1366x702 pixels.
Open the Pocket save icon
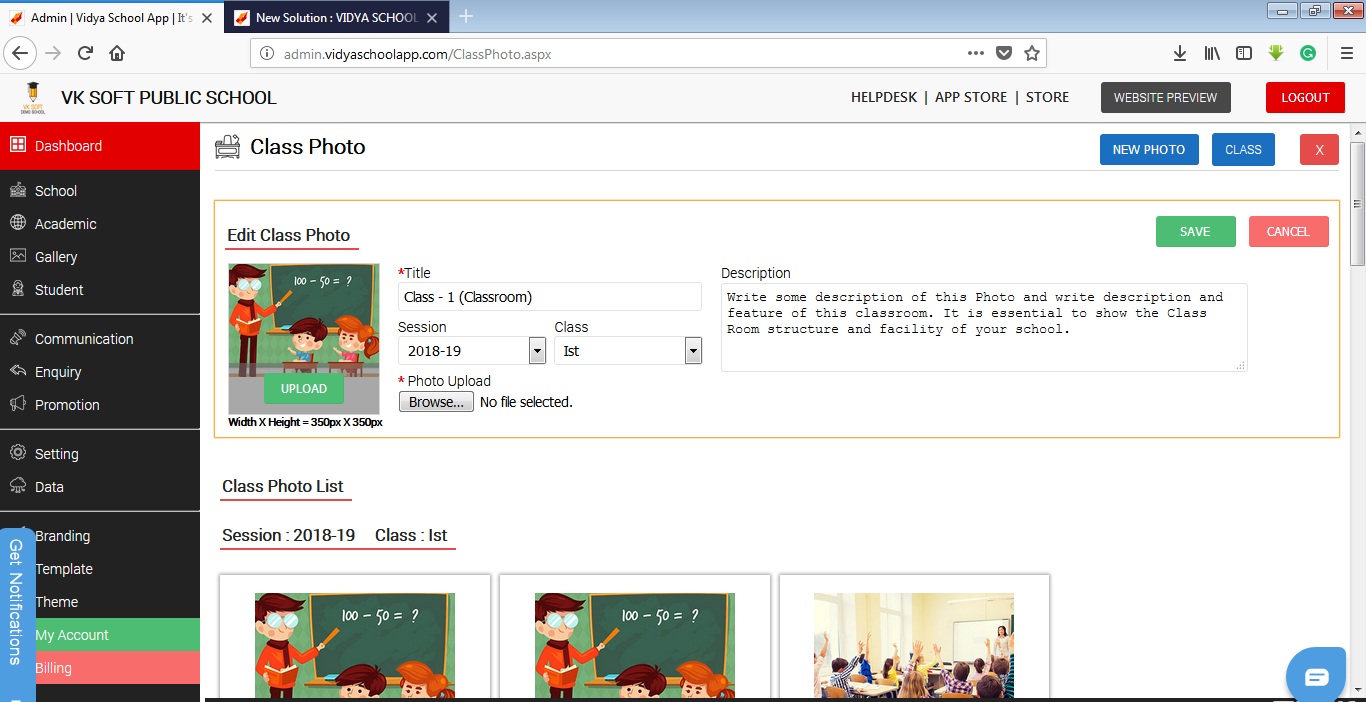(x=1004, y=53)
